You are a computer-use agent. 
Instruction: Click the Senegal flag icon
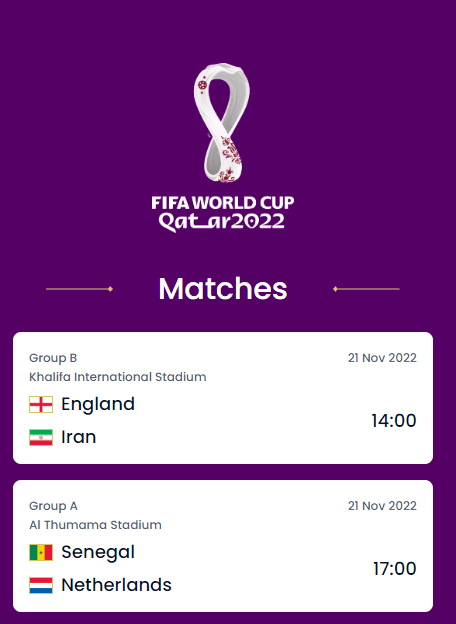41,553
